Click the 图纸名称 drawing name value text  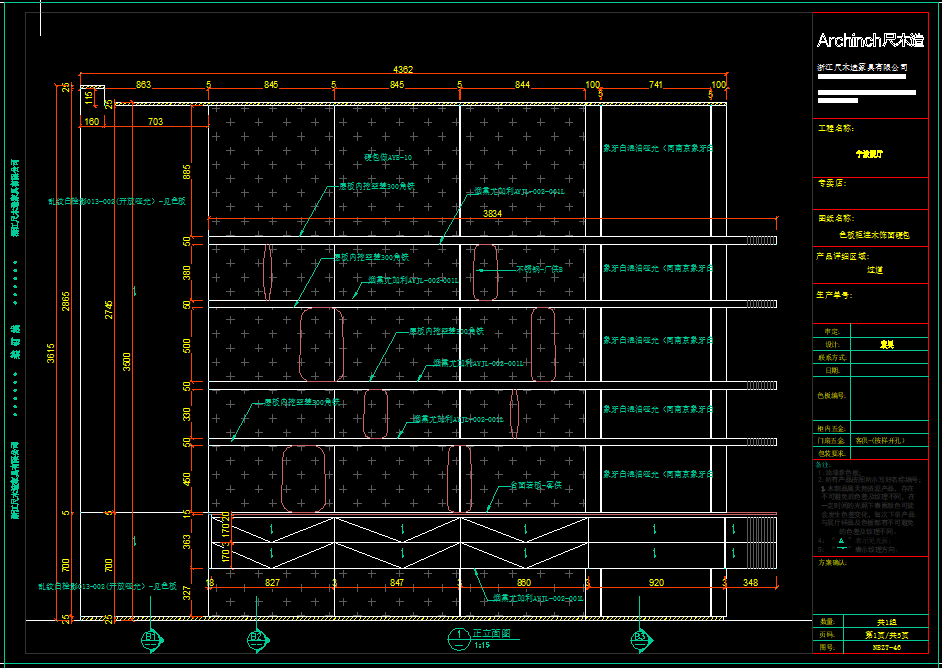click(875, 234)
